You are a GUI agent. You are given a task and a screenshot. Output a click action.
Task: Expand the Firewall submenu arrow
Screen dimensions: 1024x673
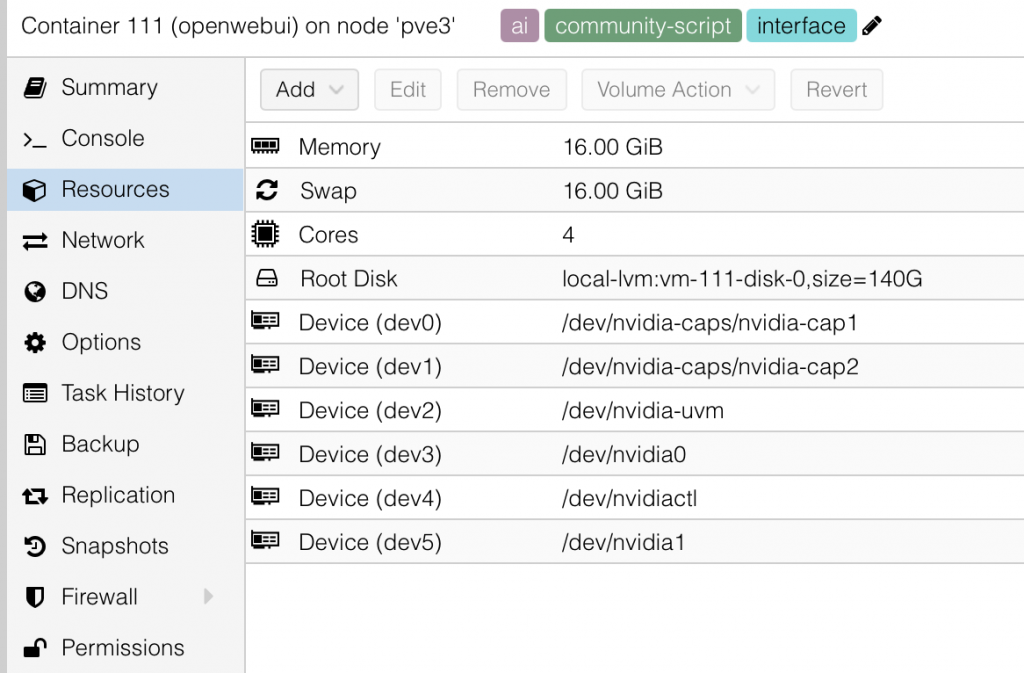point(208,597)
